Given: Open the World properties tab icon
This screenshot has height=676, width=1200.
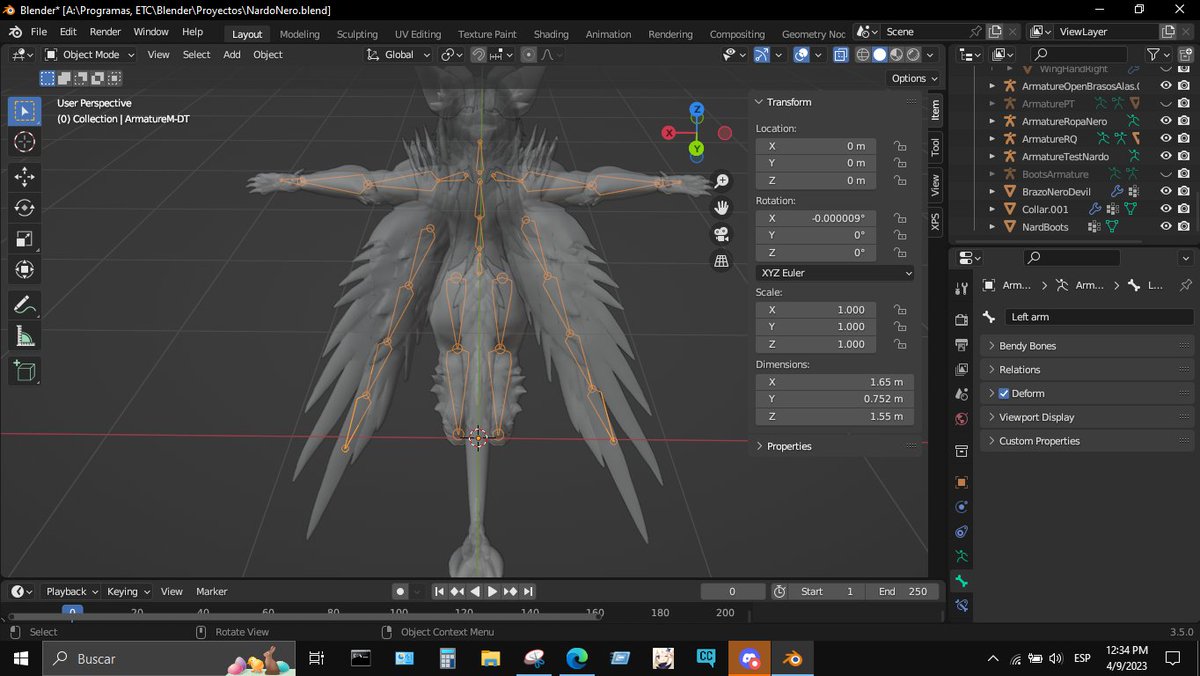Looking at the screenshot, I should click(x=962, y=420).
